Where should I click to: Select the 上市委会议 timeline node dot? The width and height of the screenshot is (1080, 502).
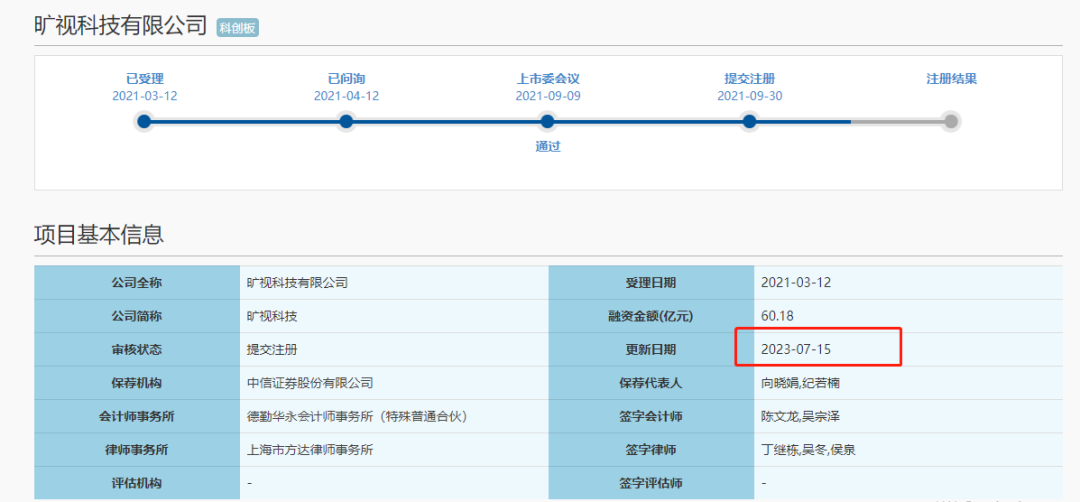[x=548, y=122]
